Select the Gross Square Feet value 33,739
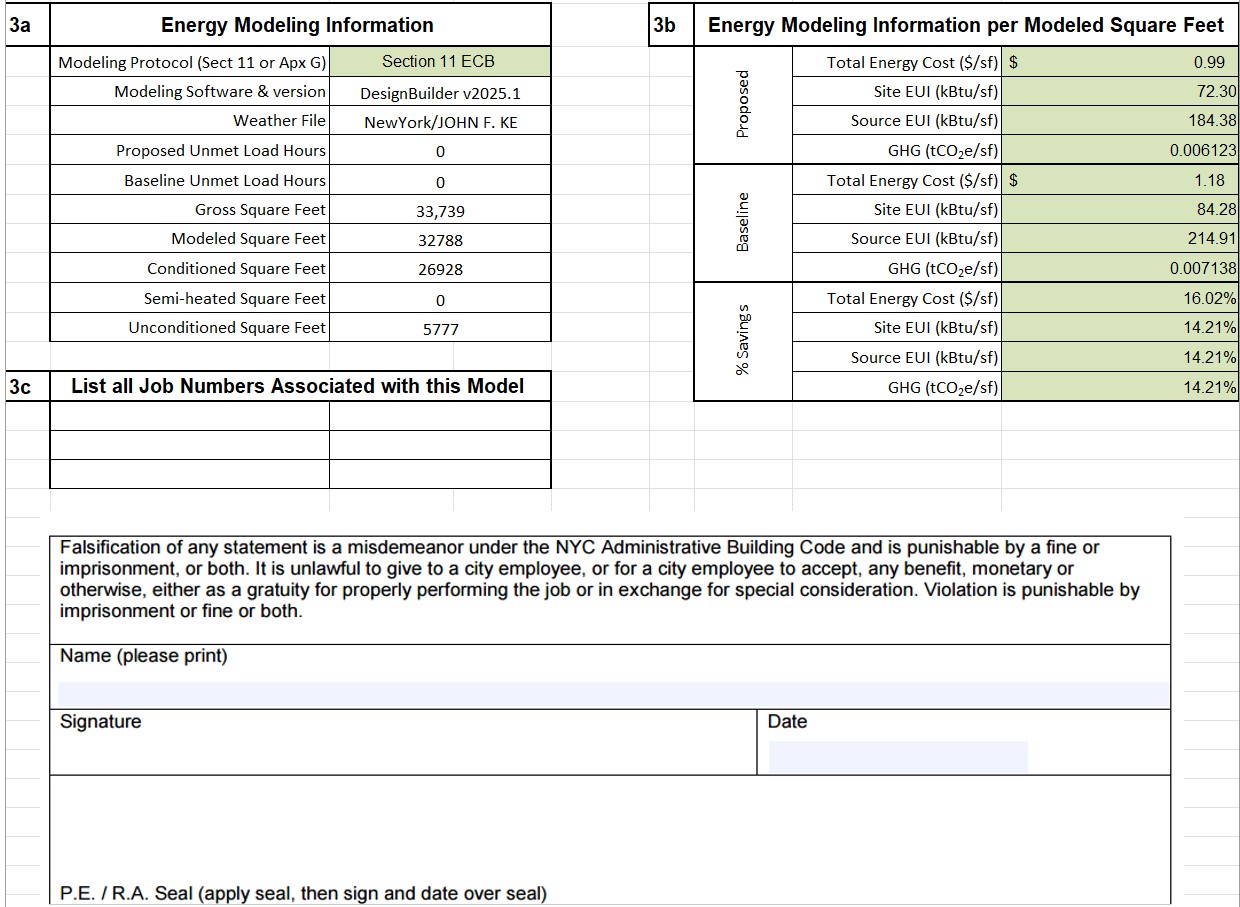The height and width of the screenshot is (907, 1240). coord(440,210)
